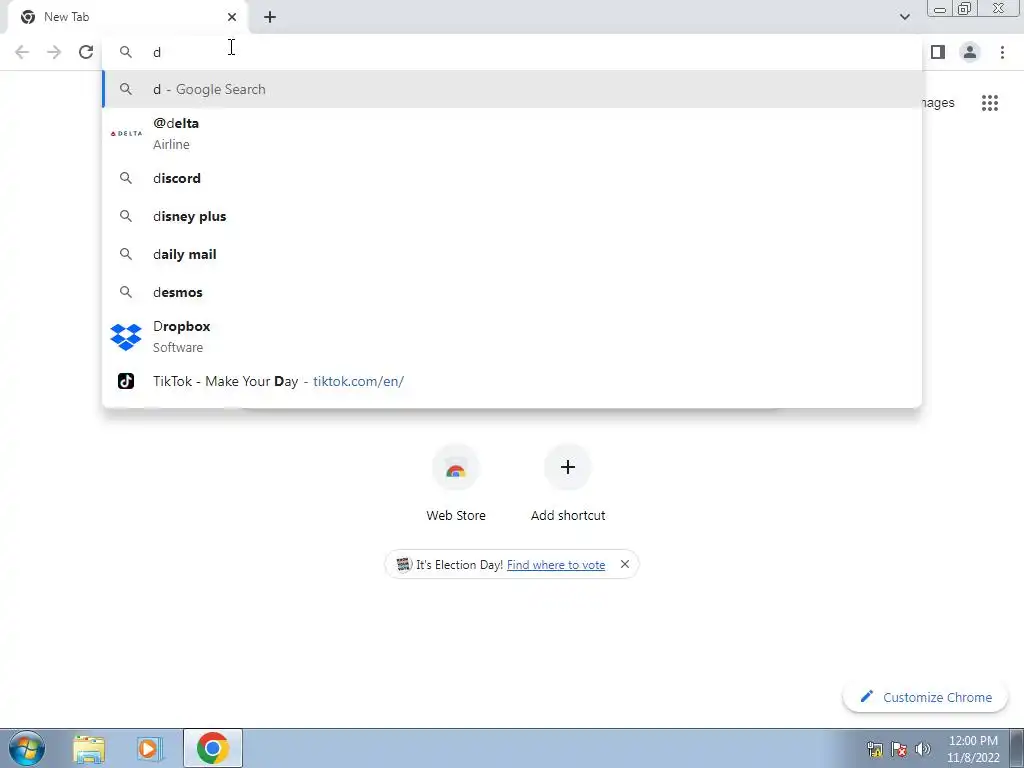This screenshot has width=1024, height=768.
Task: Pick the discord suggestion
Action: pyautogui.click(x=512, y=178)
